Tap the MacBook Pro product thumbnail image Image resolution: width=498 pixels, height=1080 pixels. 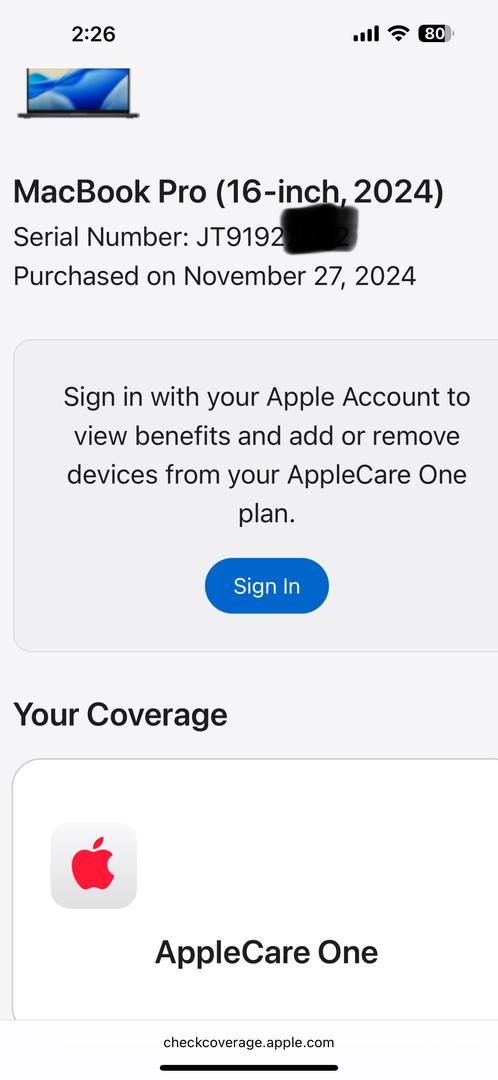tap(79, 93)
